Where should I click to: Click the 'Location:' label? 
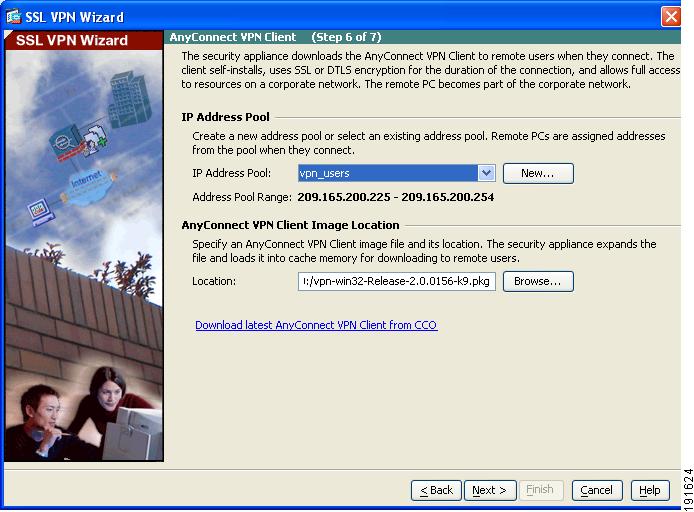[214, 281]
